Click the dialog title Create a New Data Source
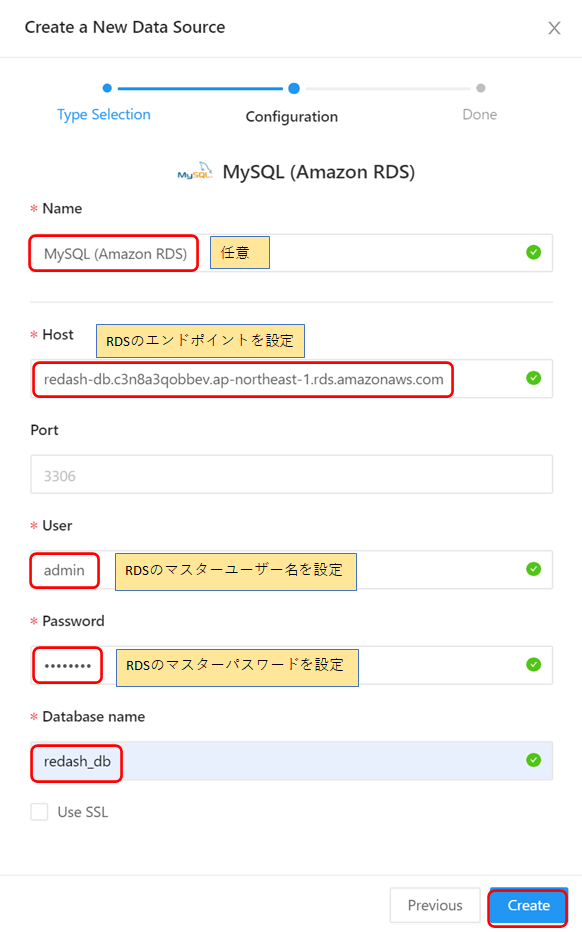This screenshot has width=582, height=932. click(x=124, y=27)
